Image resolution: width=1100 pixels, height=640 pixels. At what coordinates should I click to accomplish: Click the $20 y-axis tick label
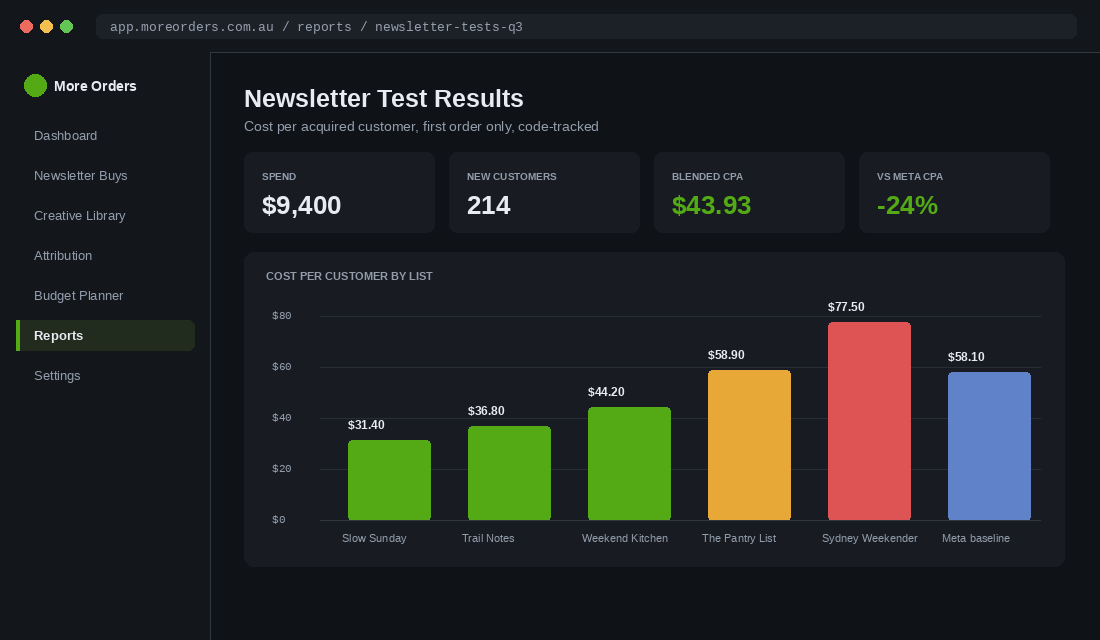click(x=282, y=469)
